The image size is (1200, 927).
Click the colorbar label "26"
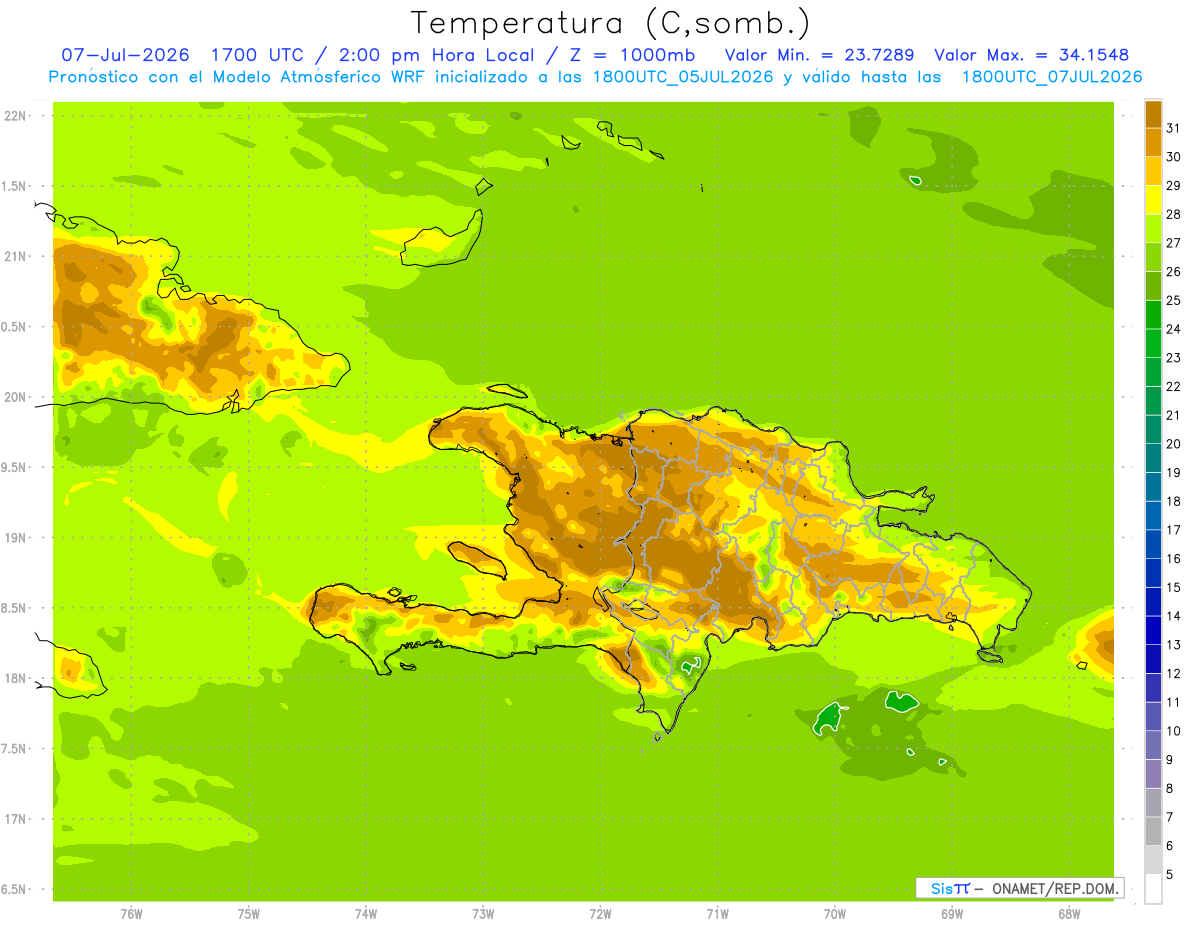(x=1174, y=271)
